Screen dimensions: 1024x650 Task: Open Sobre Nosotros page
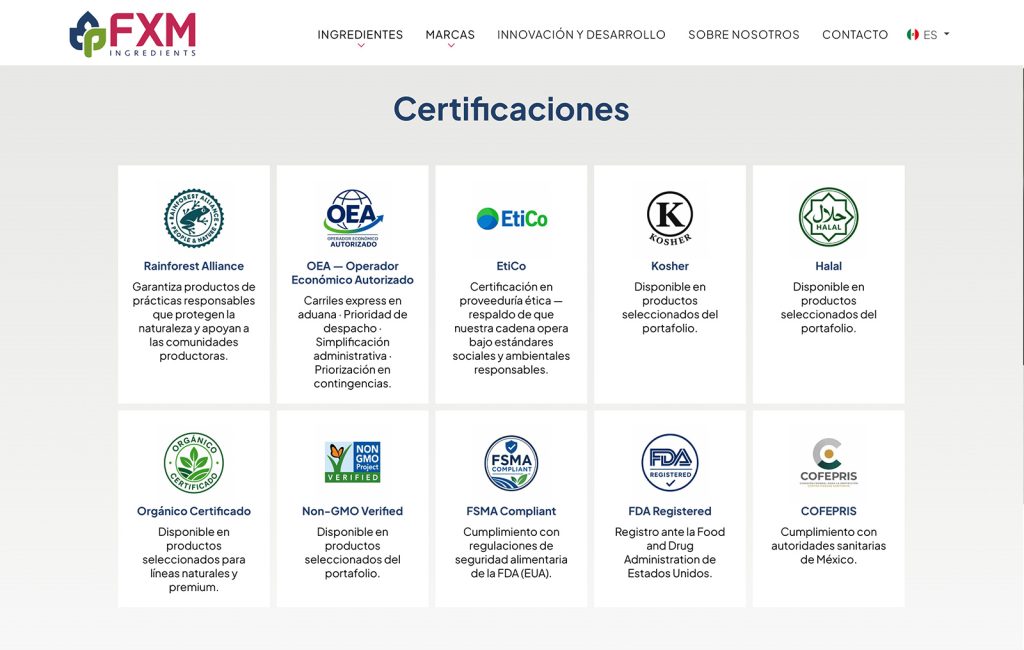pyautogui.click(x=744, y=35)
